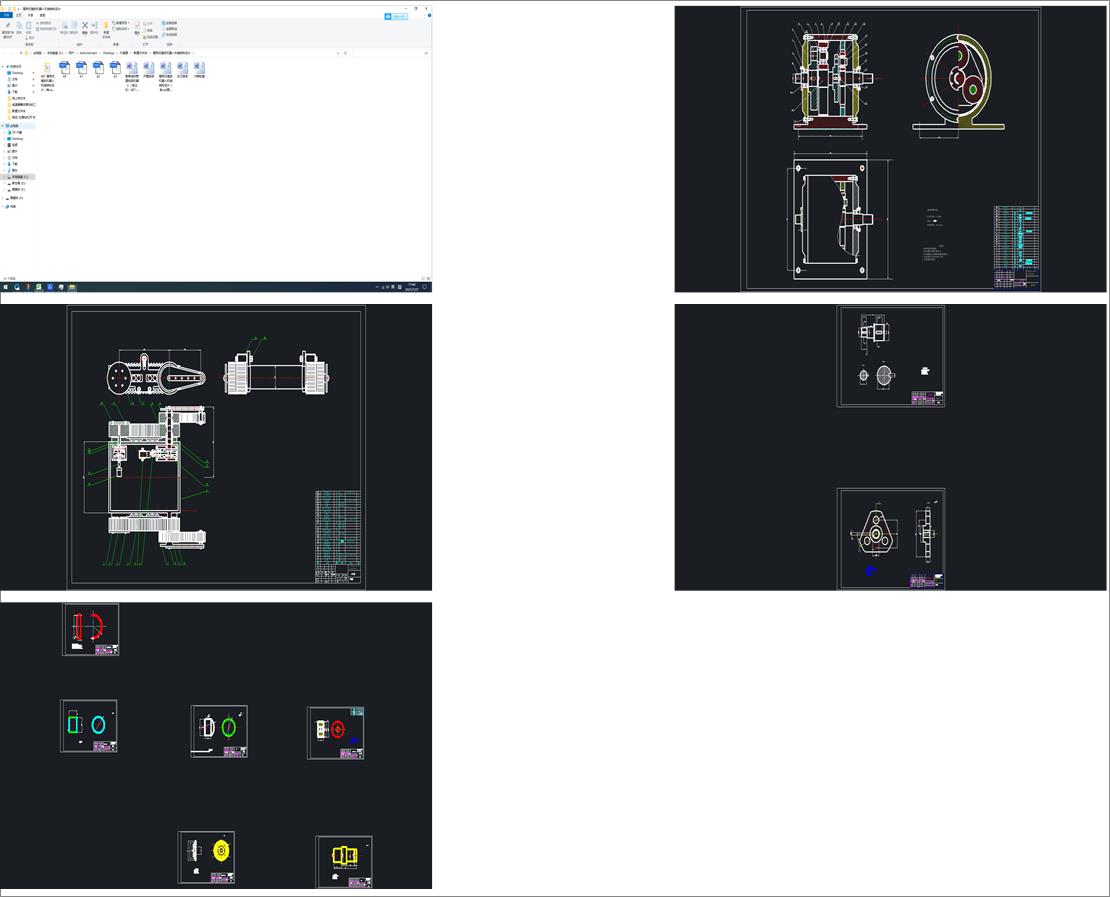The width and height of the screenshot is (1110, 897).
Task: Choose Select none in the ribbon
Action: [169, 29]
